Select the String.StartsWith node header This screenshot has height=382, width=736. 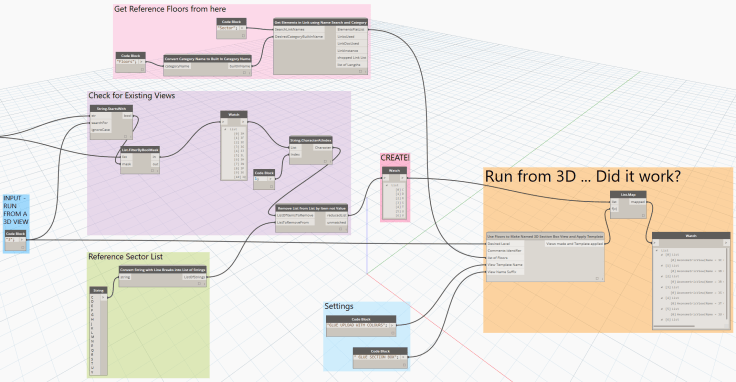click(111, 108)
